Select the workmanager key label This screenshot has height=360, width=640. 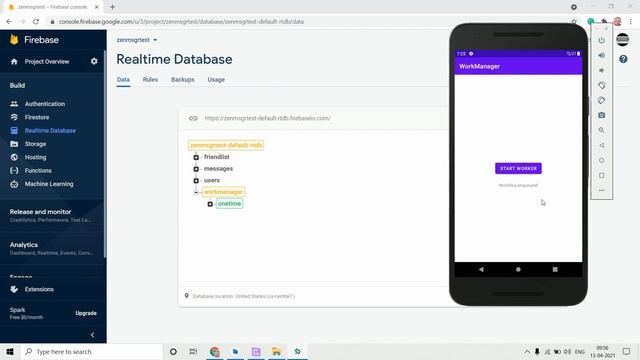tap(223, 192)
